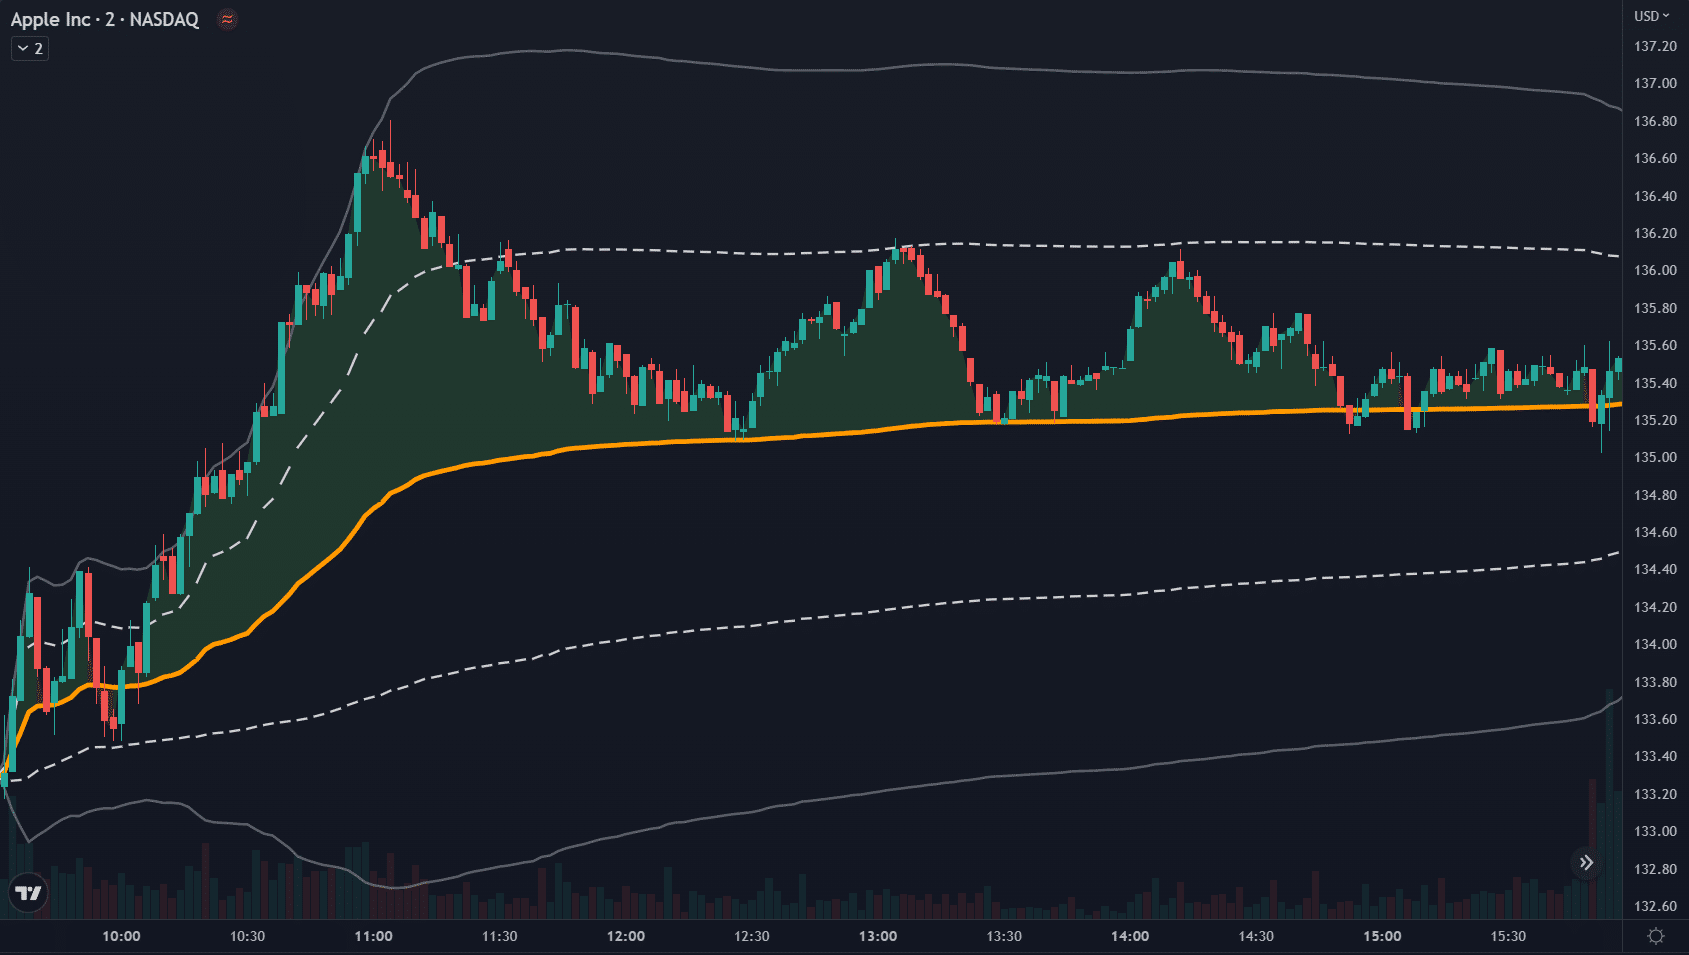Click the status indicator icon beside NASDAQ
The height and width of the screenshot is (955, 1689).
pos(228,19)
